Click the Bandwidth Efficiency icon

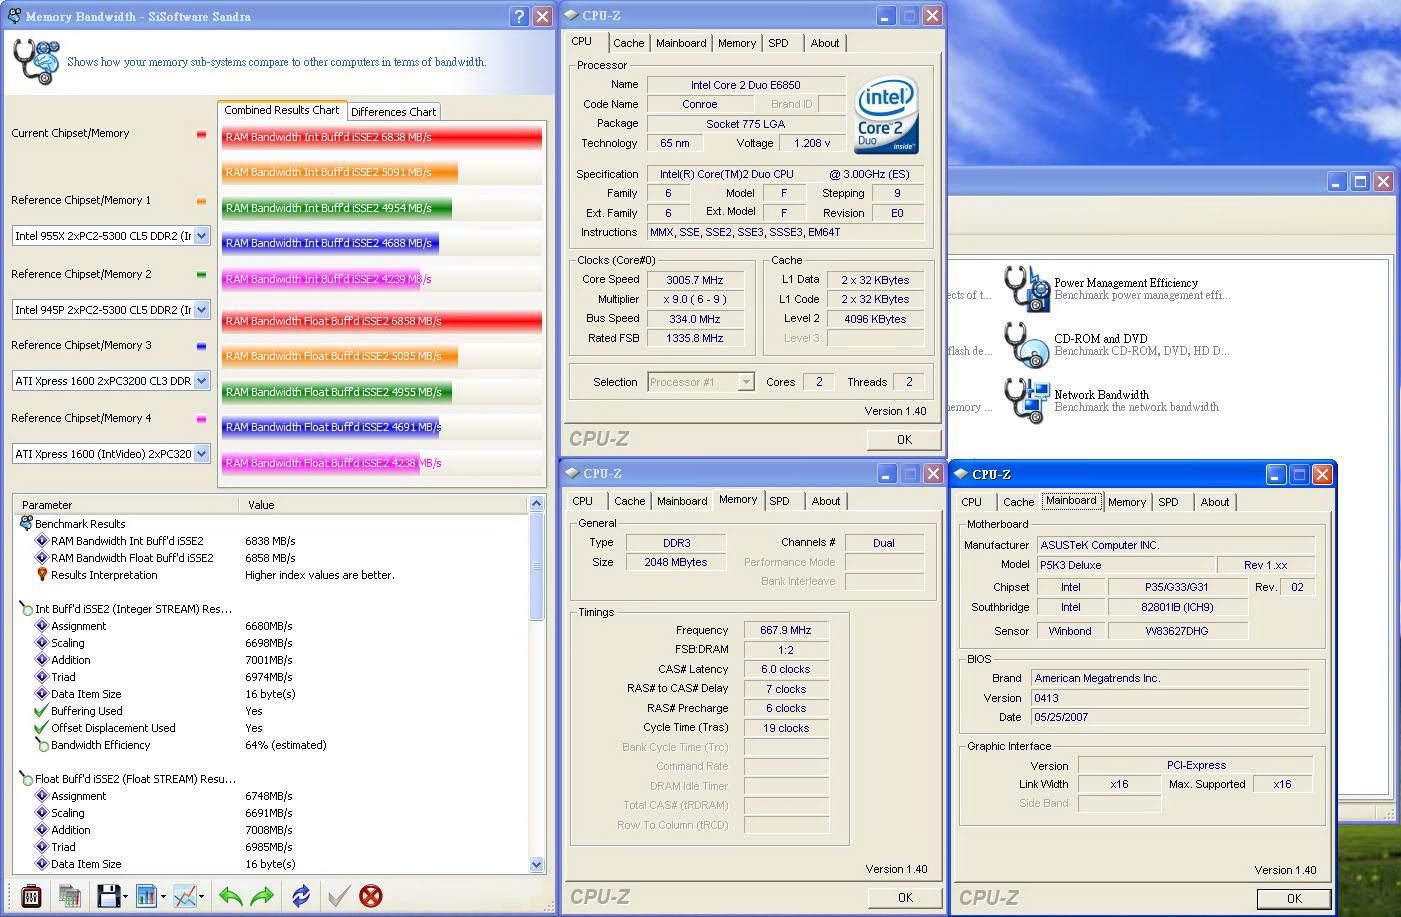pos(42,745)
